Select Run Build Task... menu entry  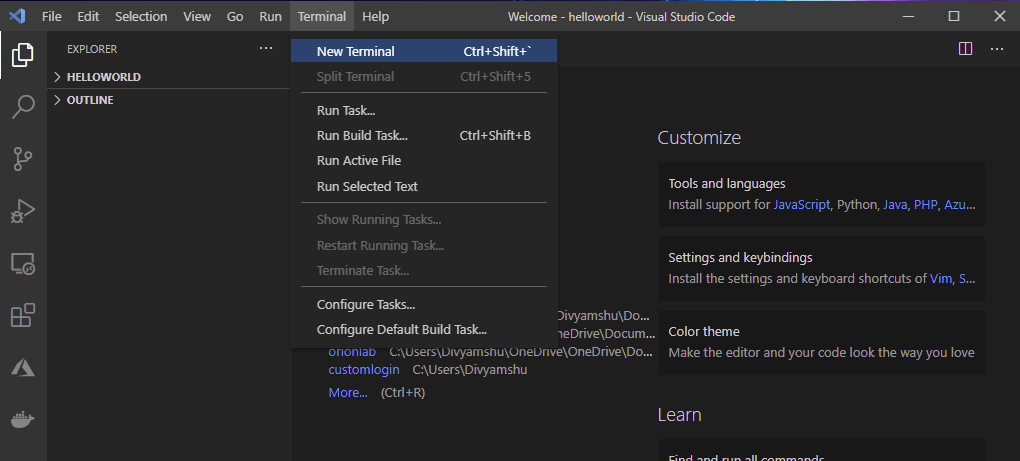pyautogui.click(x=424, y=136)
